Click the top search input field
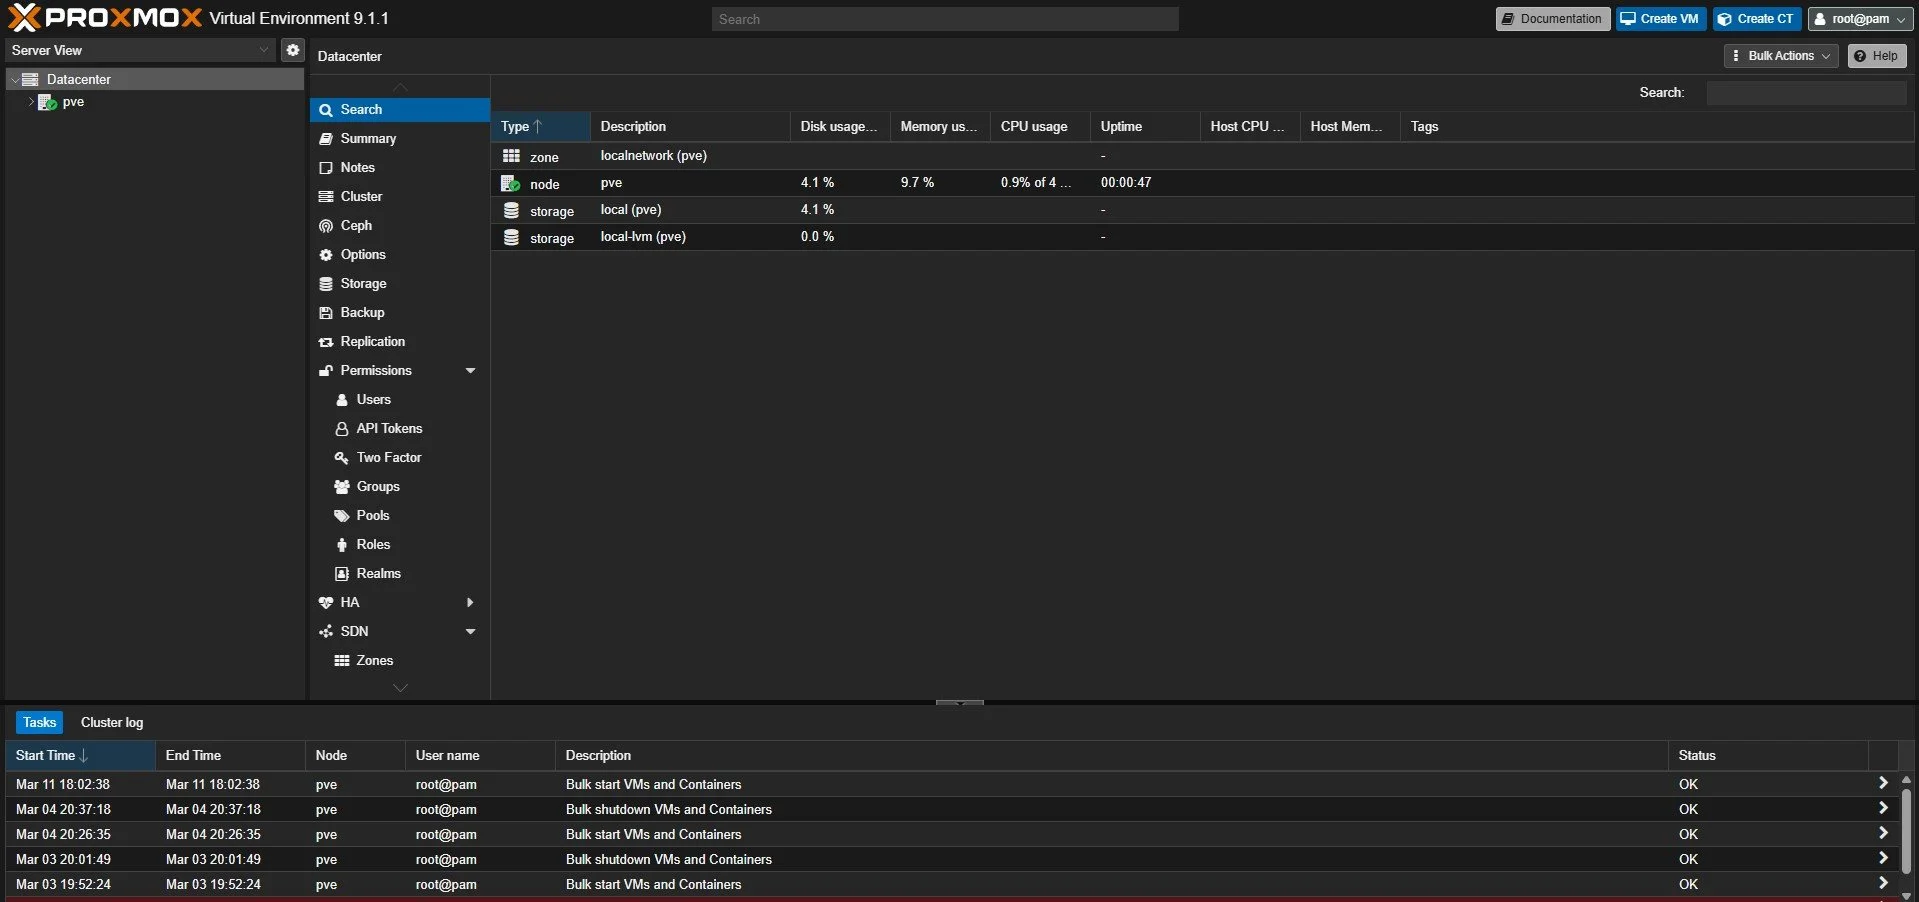Viewport: 1919px width, 902px height. pyautogui.click(x=945, y=19)
